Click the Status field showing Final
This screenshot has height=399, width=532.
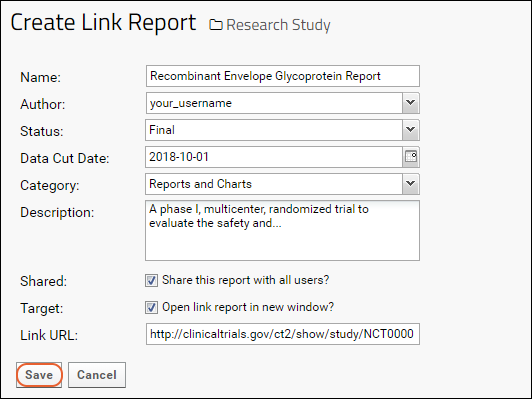(274, 130)
